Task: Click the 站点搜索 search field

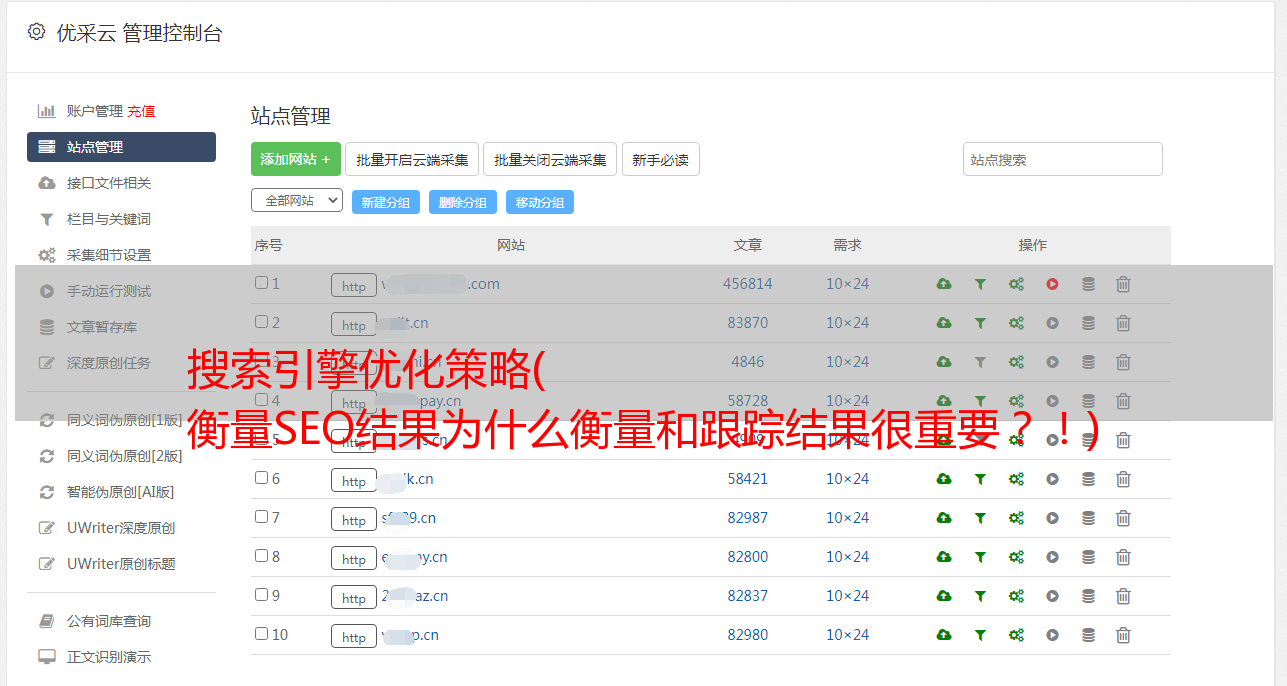Action: click(1062, 159)
